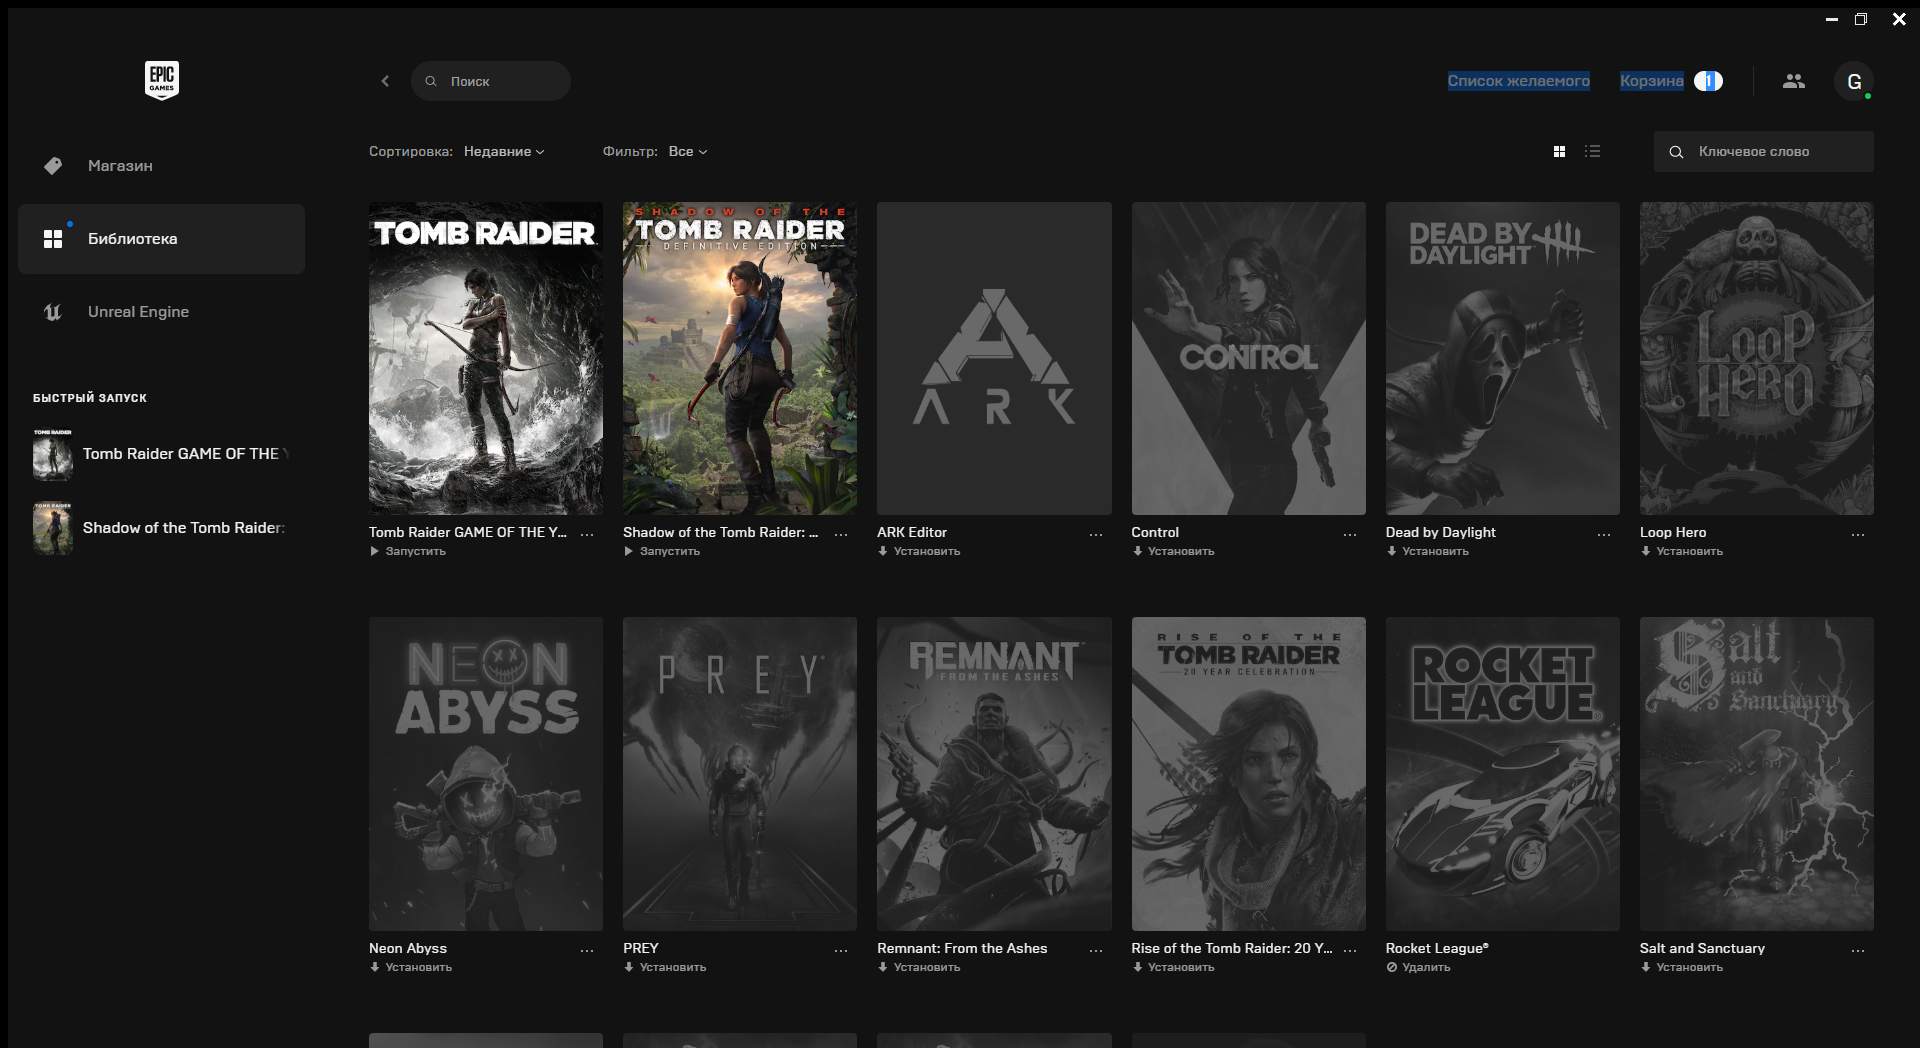Click the Remnant: From the Ashes cover

click(x=994, y=774)
